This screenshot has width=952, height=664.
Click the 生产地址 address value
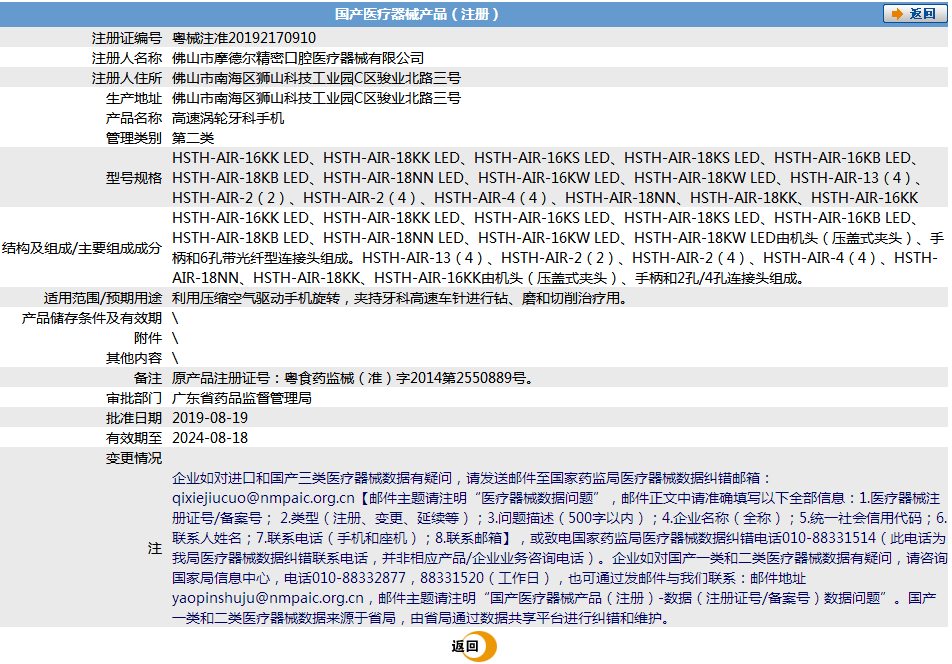316,98
